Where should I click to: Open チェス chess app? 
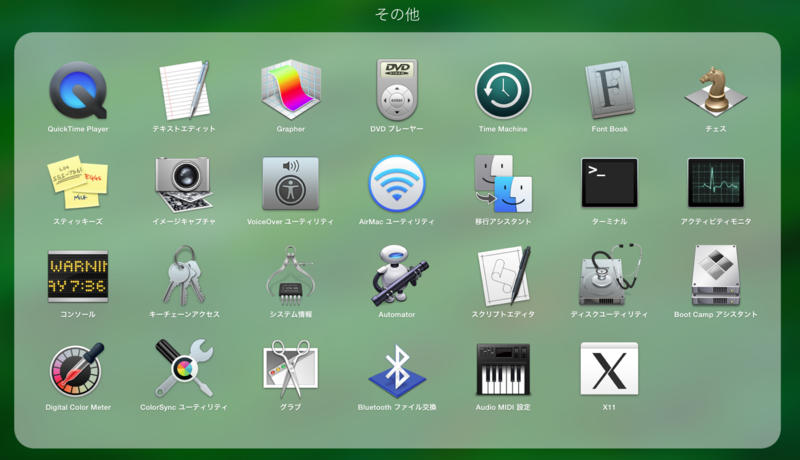click(716, 91)
